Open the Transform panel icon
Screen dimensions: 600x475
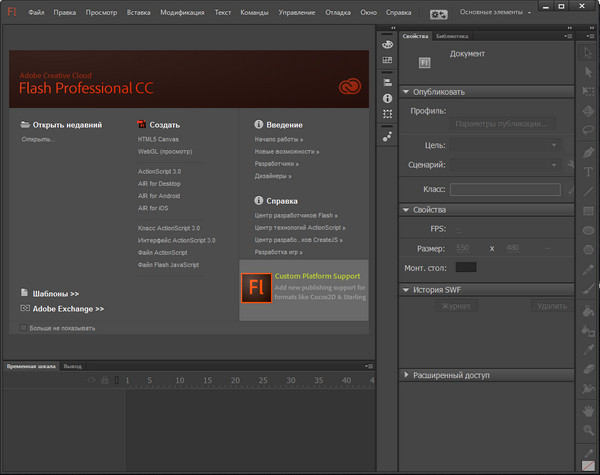pyautogui.click(x=387, y=114)
